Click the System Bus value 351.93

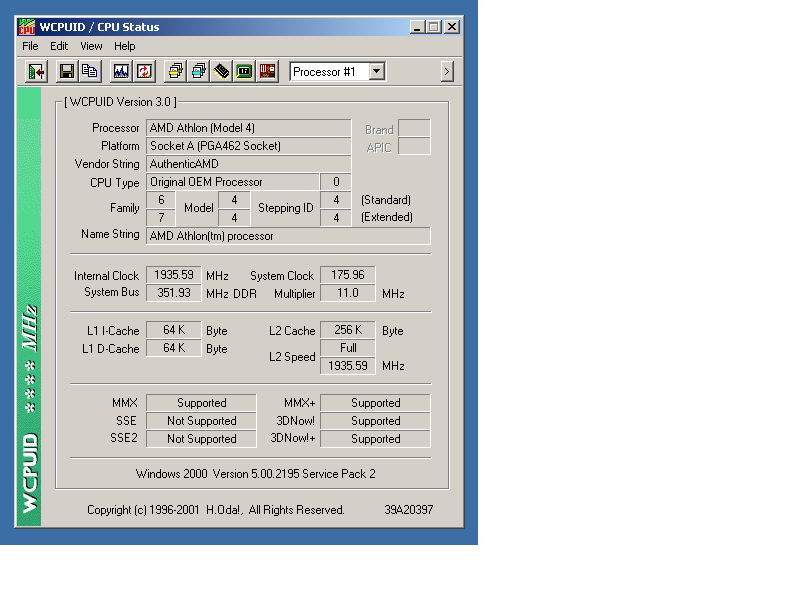click(173, 293)
